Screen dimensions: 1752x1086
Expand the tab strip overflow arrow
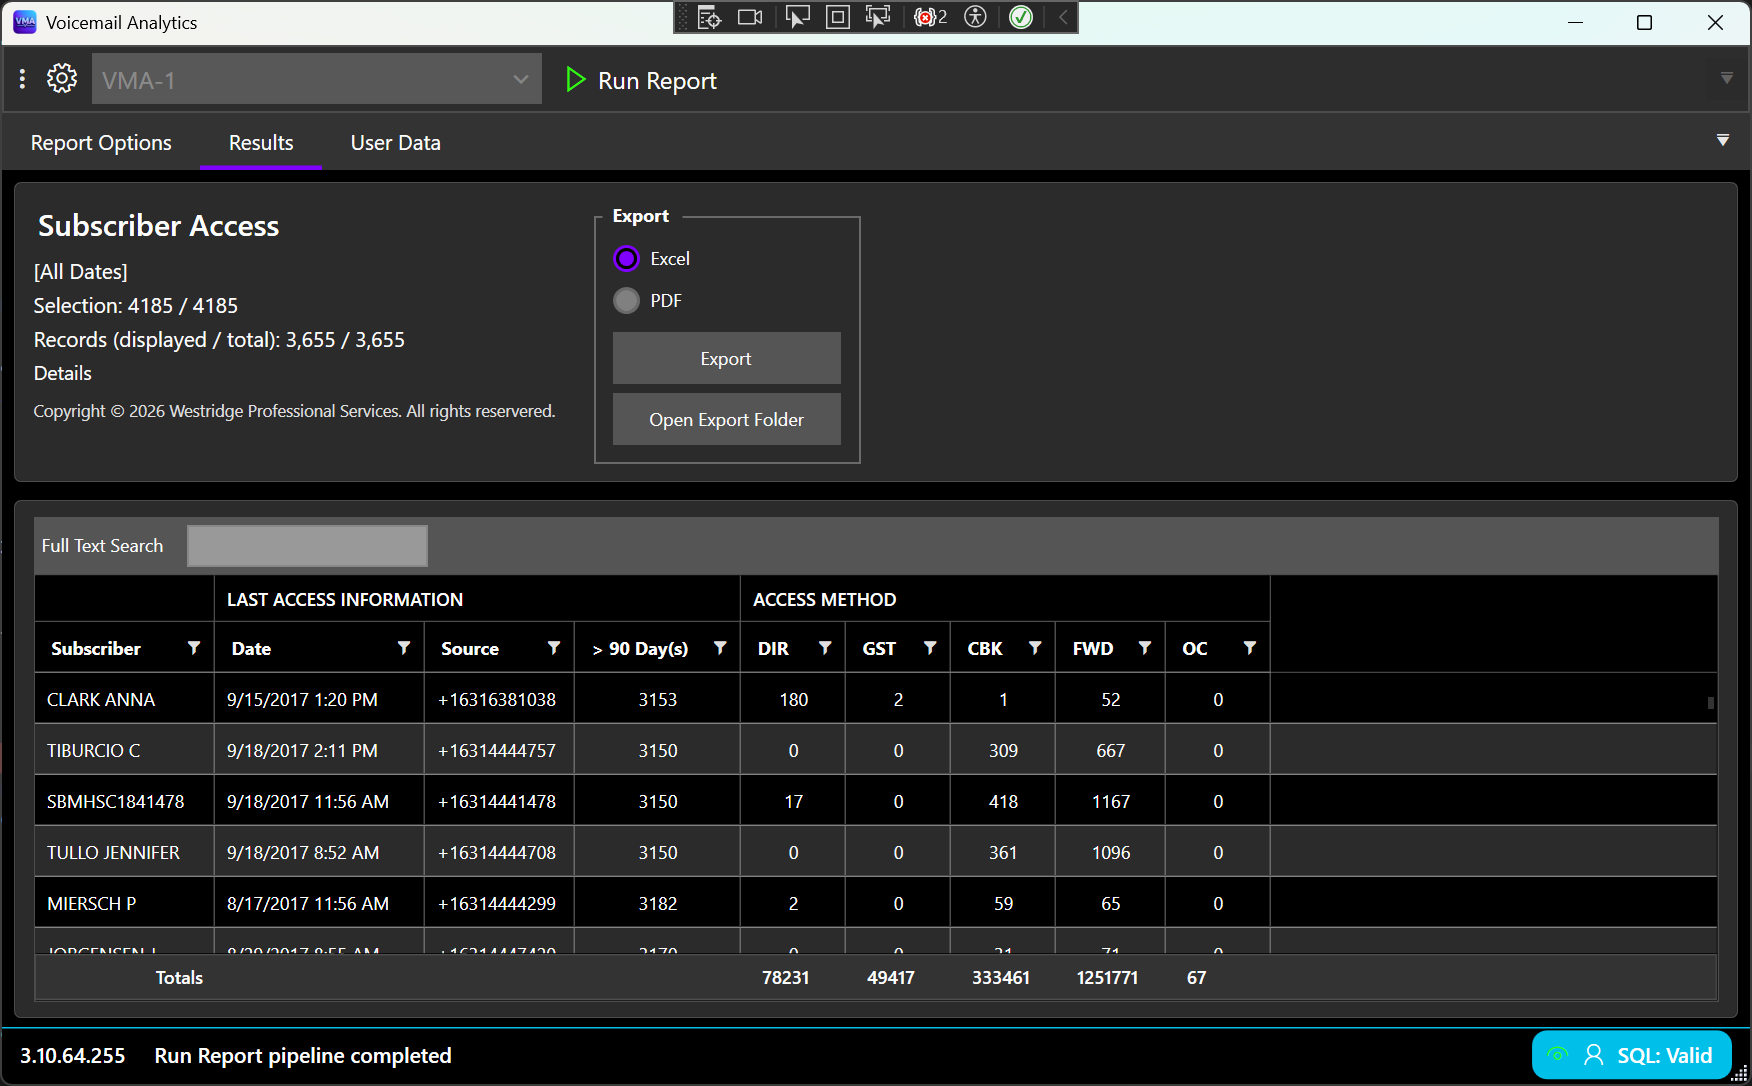click(1723, 140)
